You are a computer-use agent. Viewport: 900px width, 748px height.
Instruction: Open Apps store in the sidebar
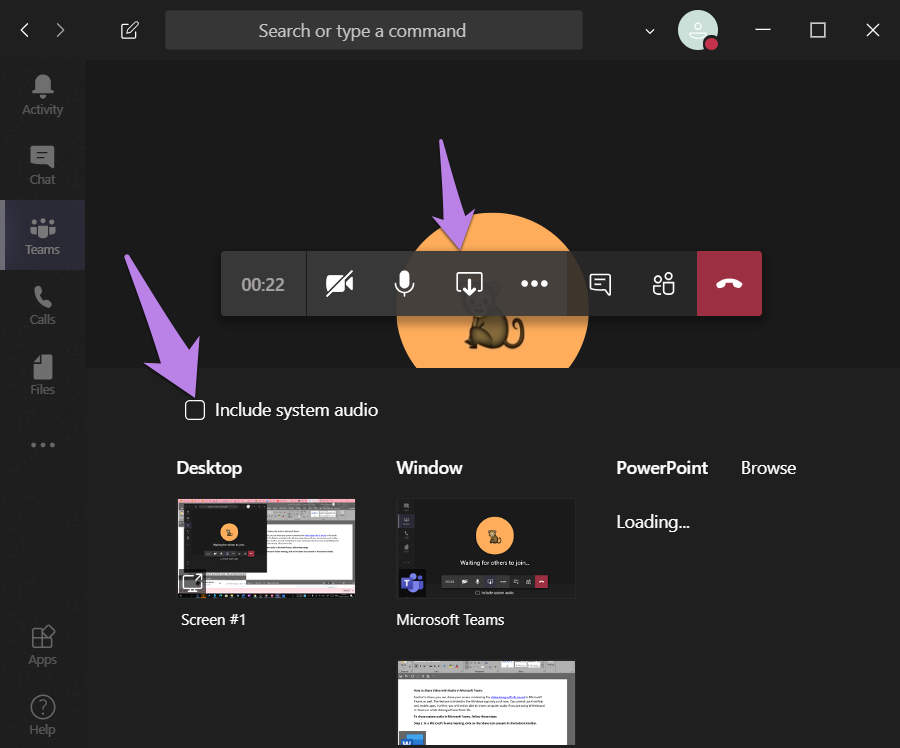[42, 645]
